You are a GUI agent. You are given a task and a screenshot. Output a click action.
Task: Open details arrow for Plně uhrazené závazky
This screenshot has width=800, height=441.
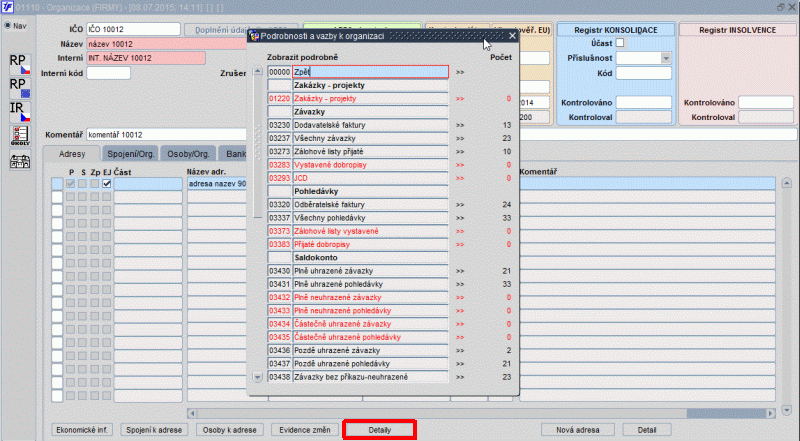460,271
